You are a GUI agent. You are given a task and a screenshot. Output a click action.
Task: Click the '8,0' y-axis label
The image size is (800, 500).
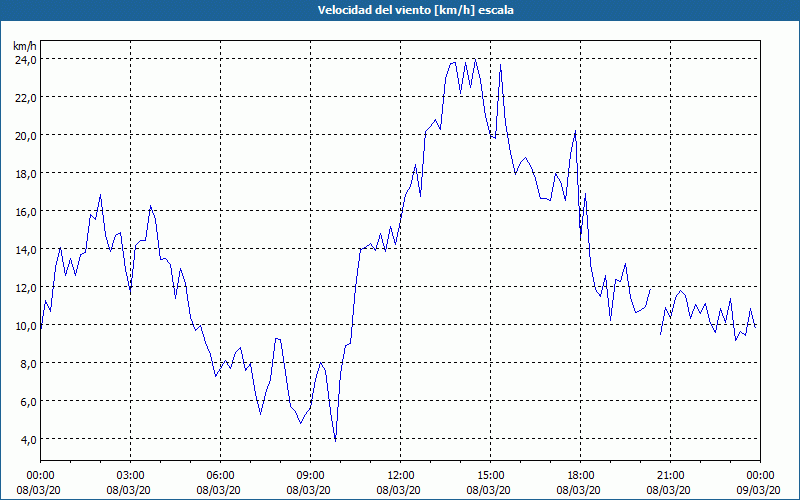[x=28, y=364]
